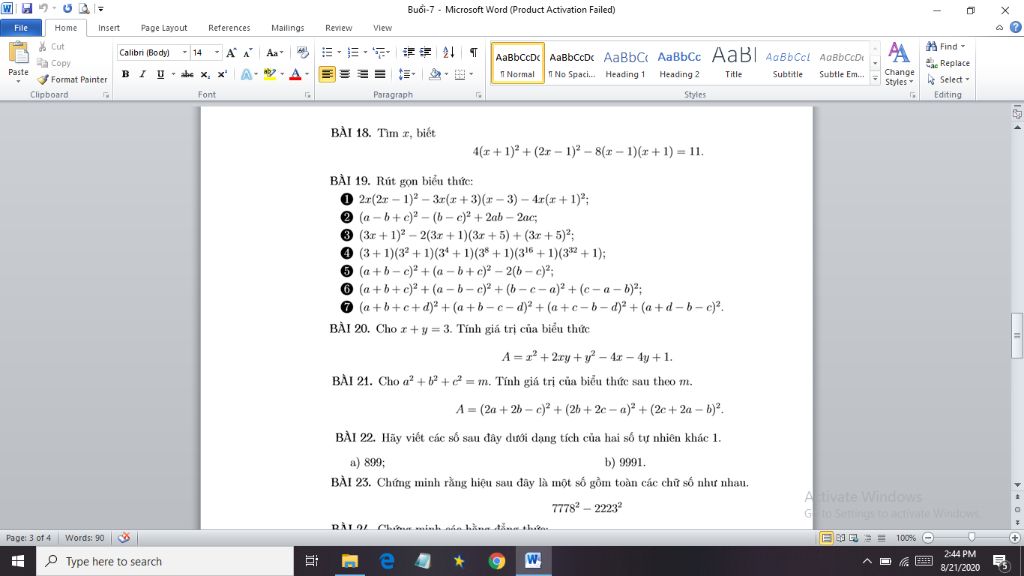Viewport: 1024px width, 576px height.
Task: Open the font size dropdown showing 14
Action: tap(217, 52)
